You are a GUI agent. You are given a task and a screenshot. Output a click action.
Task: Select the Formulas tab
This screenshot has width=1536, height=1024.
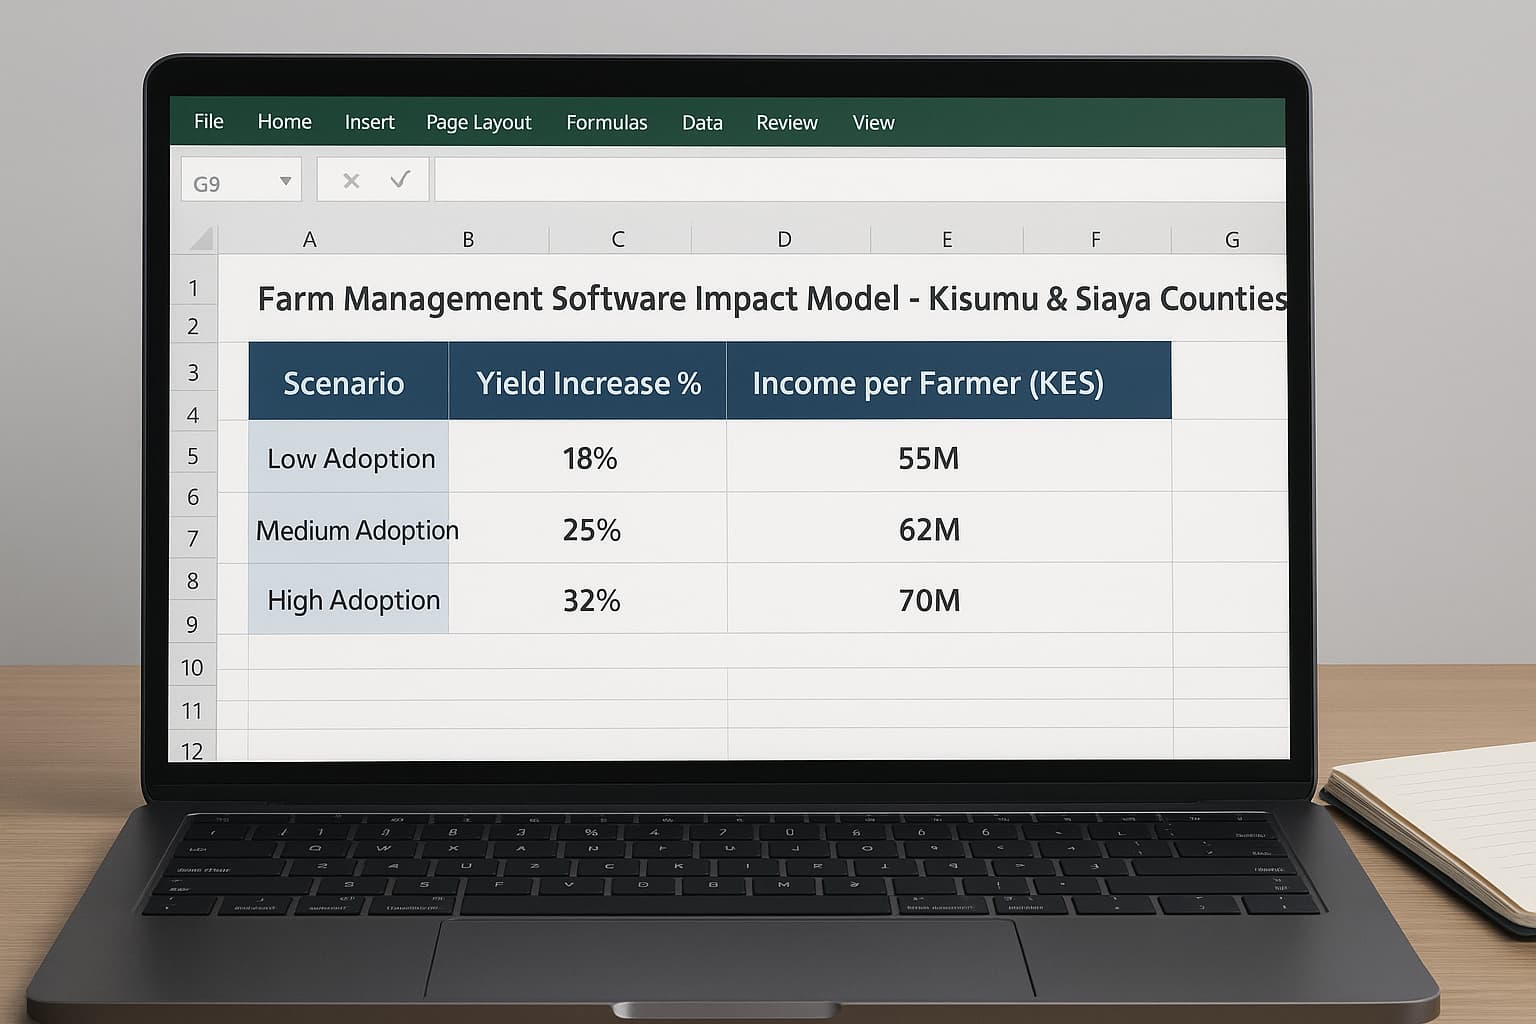tap(606, 122)
